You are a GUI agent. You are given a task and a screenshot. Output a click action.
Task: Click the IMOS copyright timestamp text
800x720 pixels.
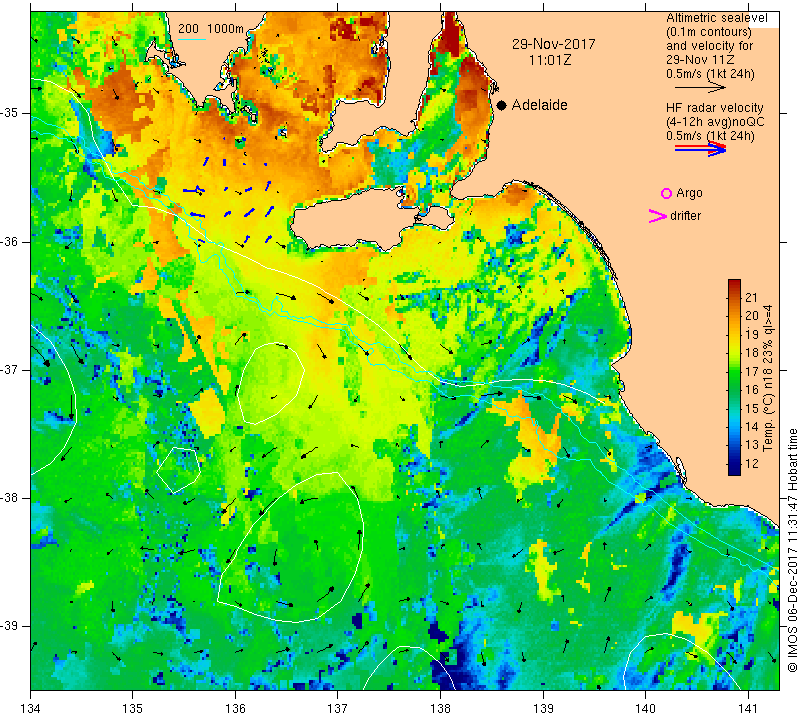tap(792, 550)
